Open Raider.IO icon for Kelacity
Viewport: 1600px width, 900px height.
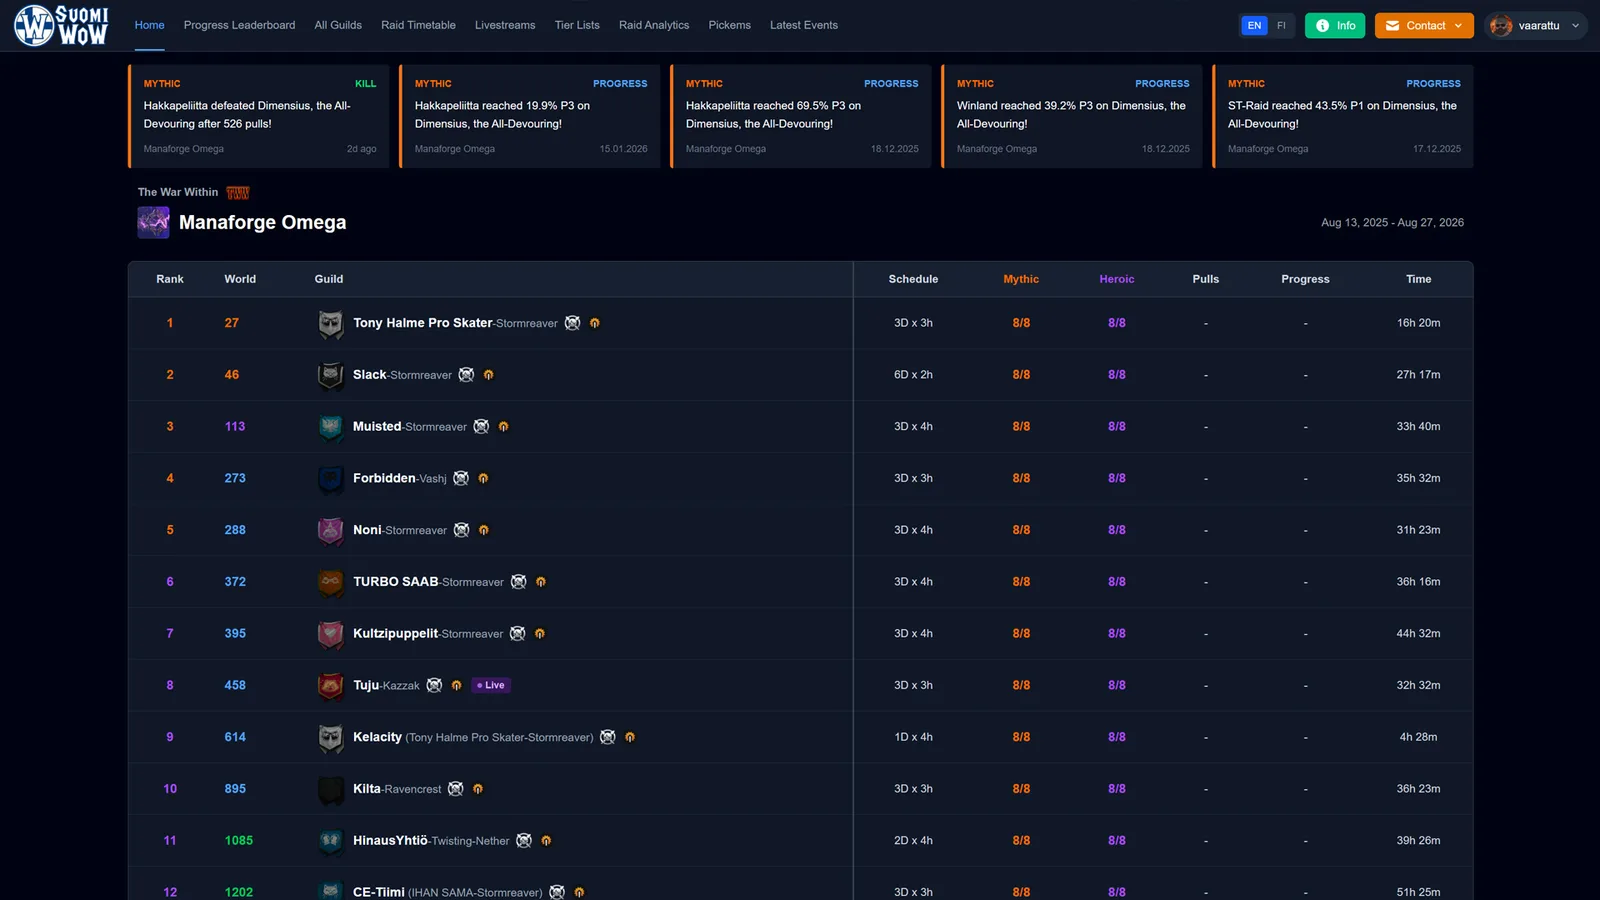coord(630,737)
